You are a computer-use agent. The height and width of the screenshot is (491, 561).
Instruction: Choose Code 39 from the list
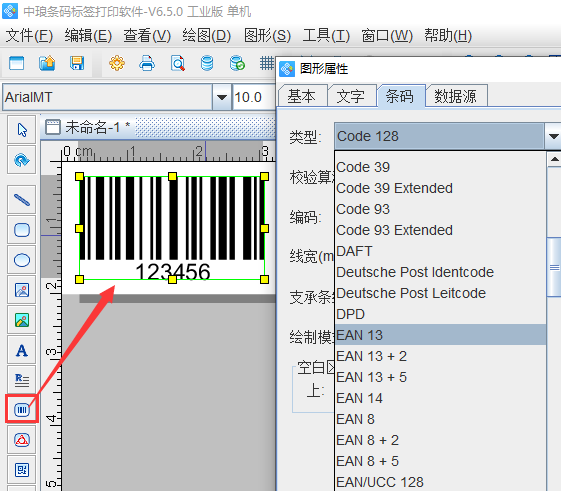click(441, 167)
